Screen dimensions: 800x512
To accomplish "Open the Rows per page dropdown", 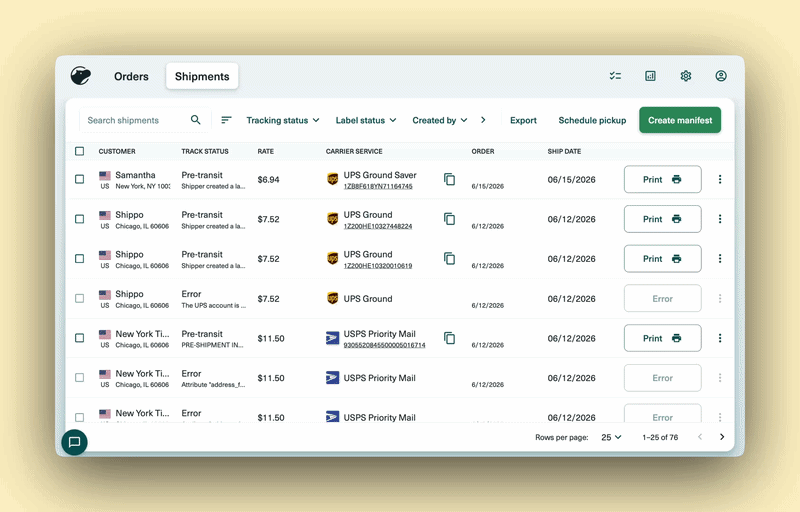I will (x=611, y=437).
